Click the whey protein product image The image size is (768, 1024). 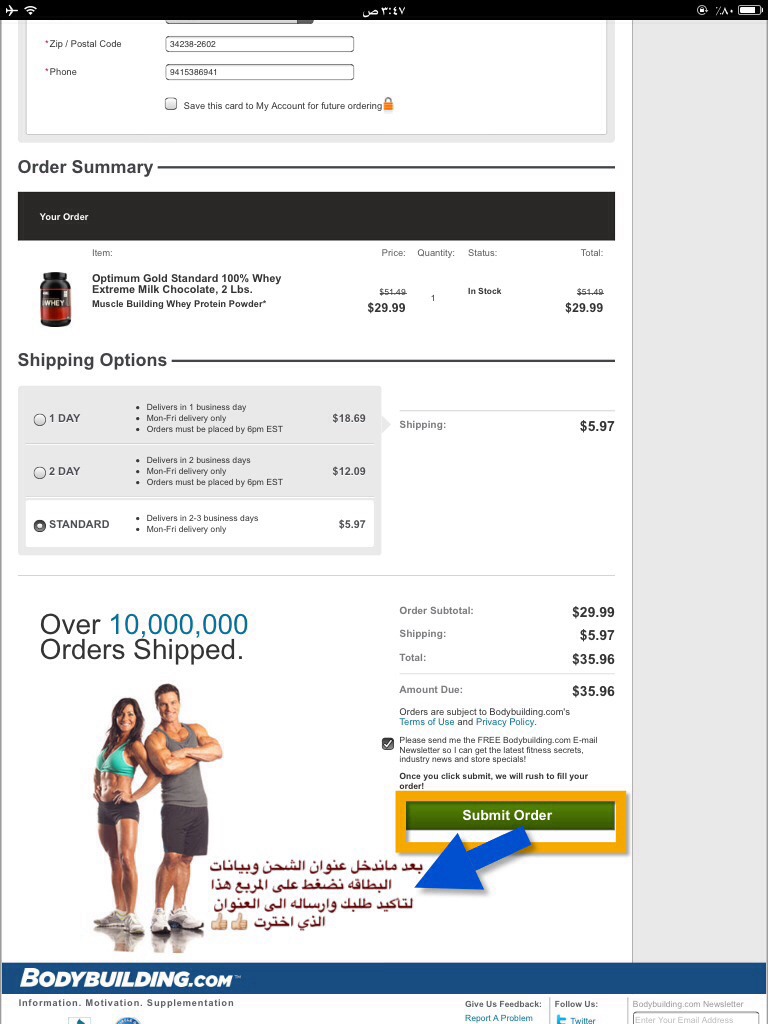[55, 299]
